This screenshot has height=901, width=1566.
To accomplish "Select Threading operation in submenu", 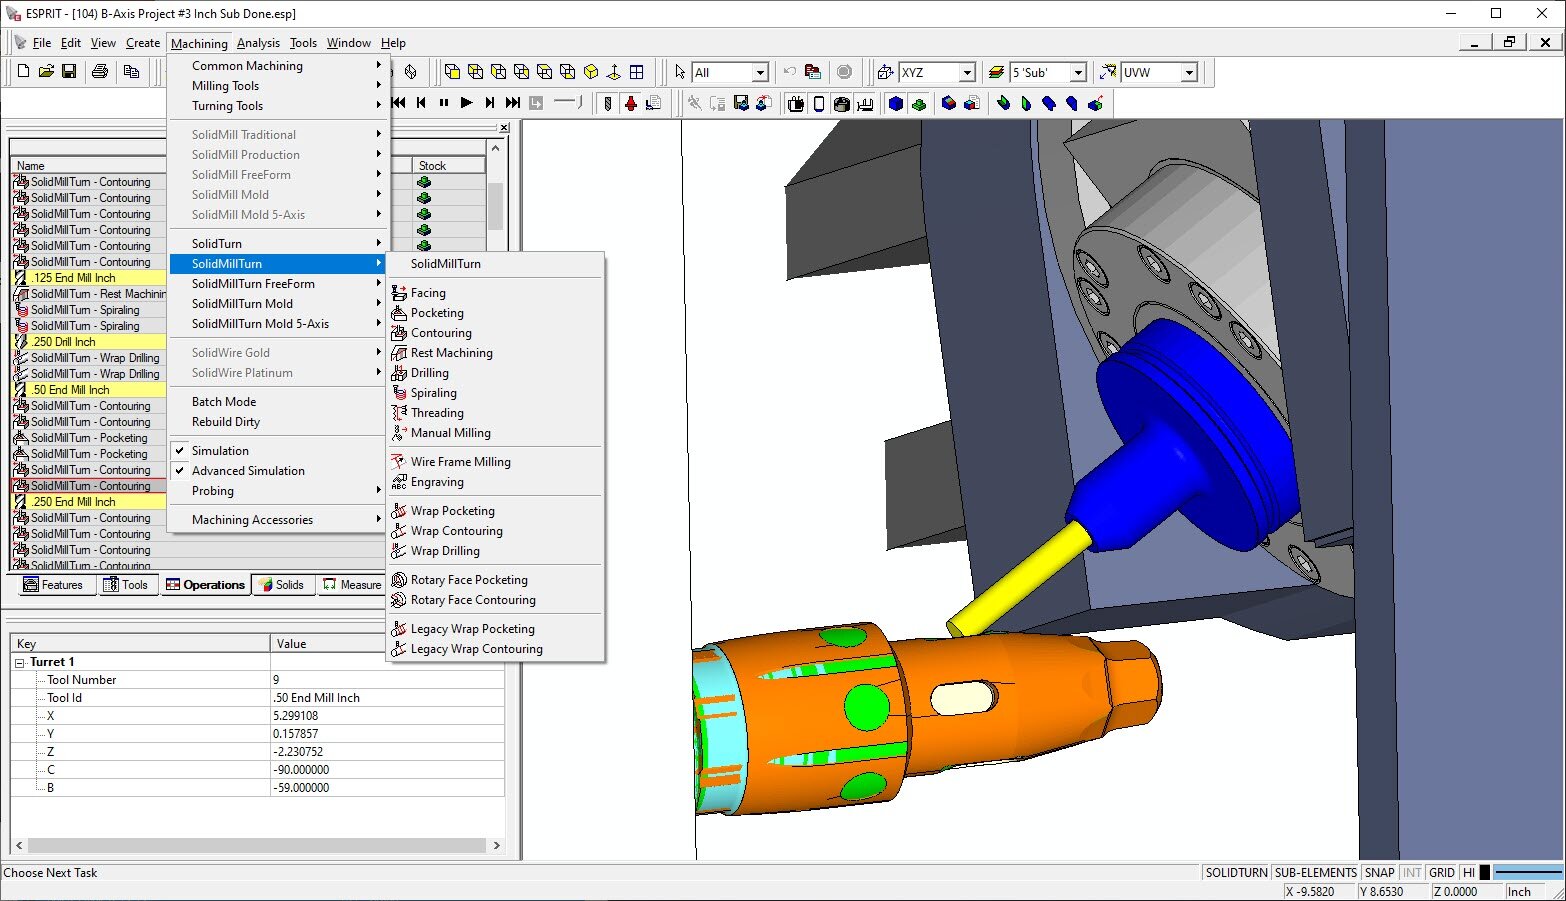I will pos(495,413).
